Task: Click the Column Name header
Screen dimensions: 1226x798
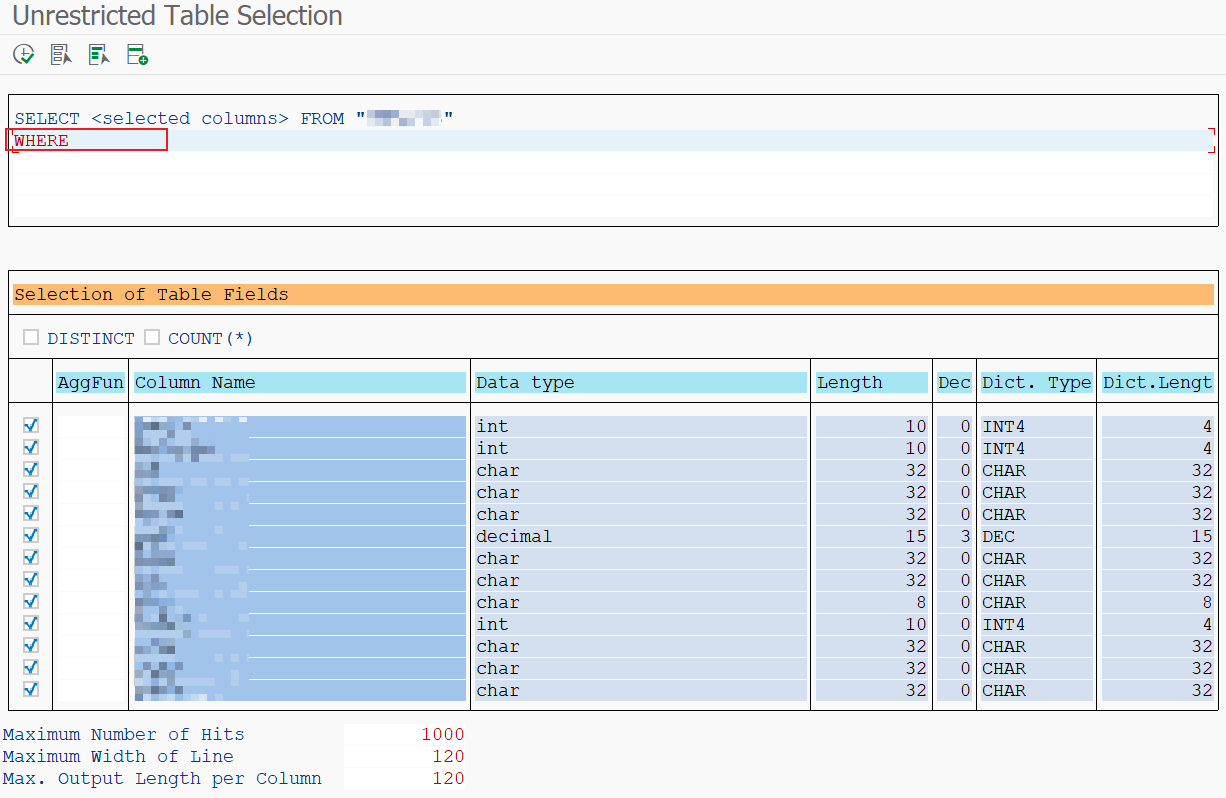Action: 300,383
